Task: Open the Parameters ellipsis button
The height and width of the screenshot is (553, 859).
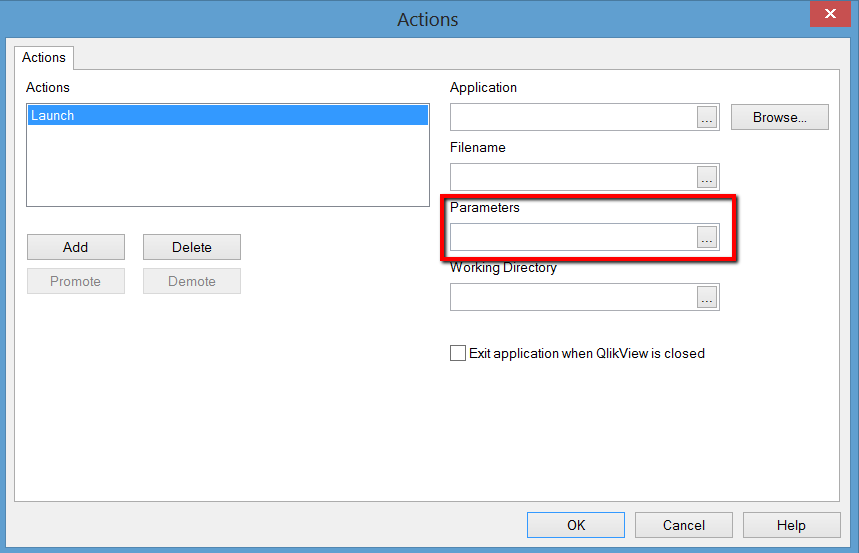Action: coord(707,238)
